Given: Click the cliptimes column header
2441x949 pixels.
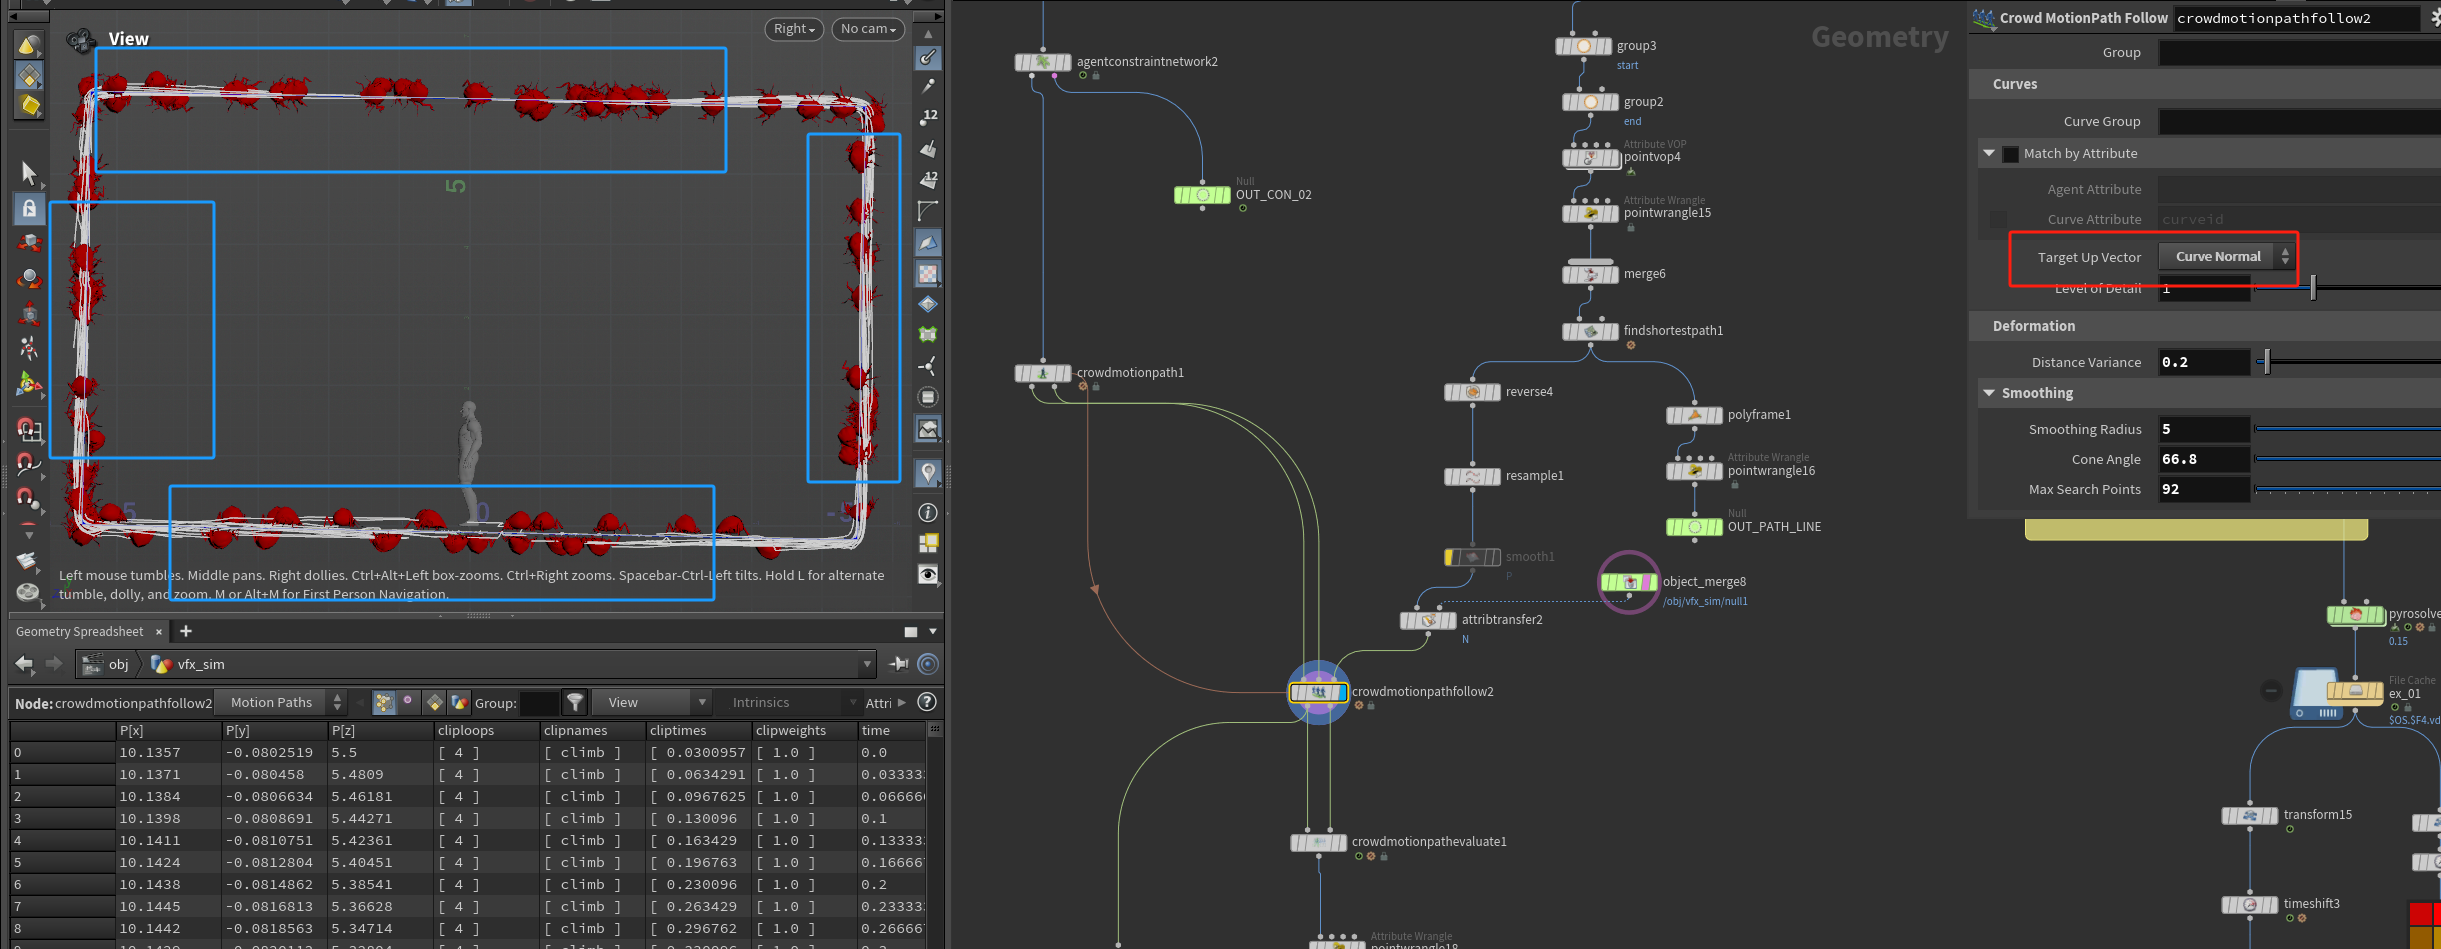Looking at the screenshot, I should [697, 731].
